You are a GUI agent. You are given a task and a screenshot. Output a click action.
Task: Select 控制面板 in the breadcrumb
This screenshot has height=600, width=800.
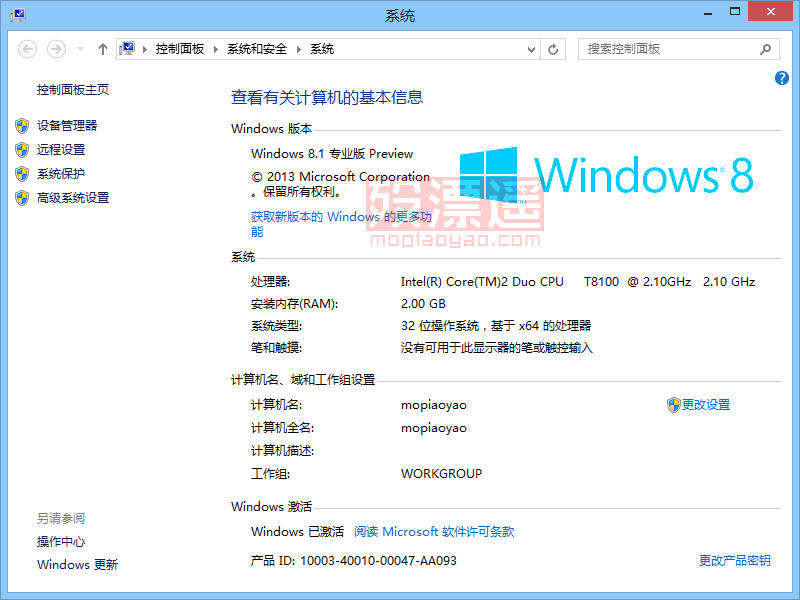pyautogui.click(x=180, y=49)
